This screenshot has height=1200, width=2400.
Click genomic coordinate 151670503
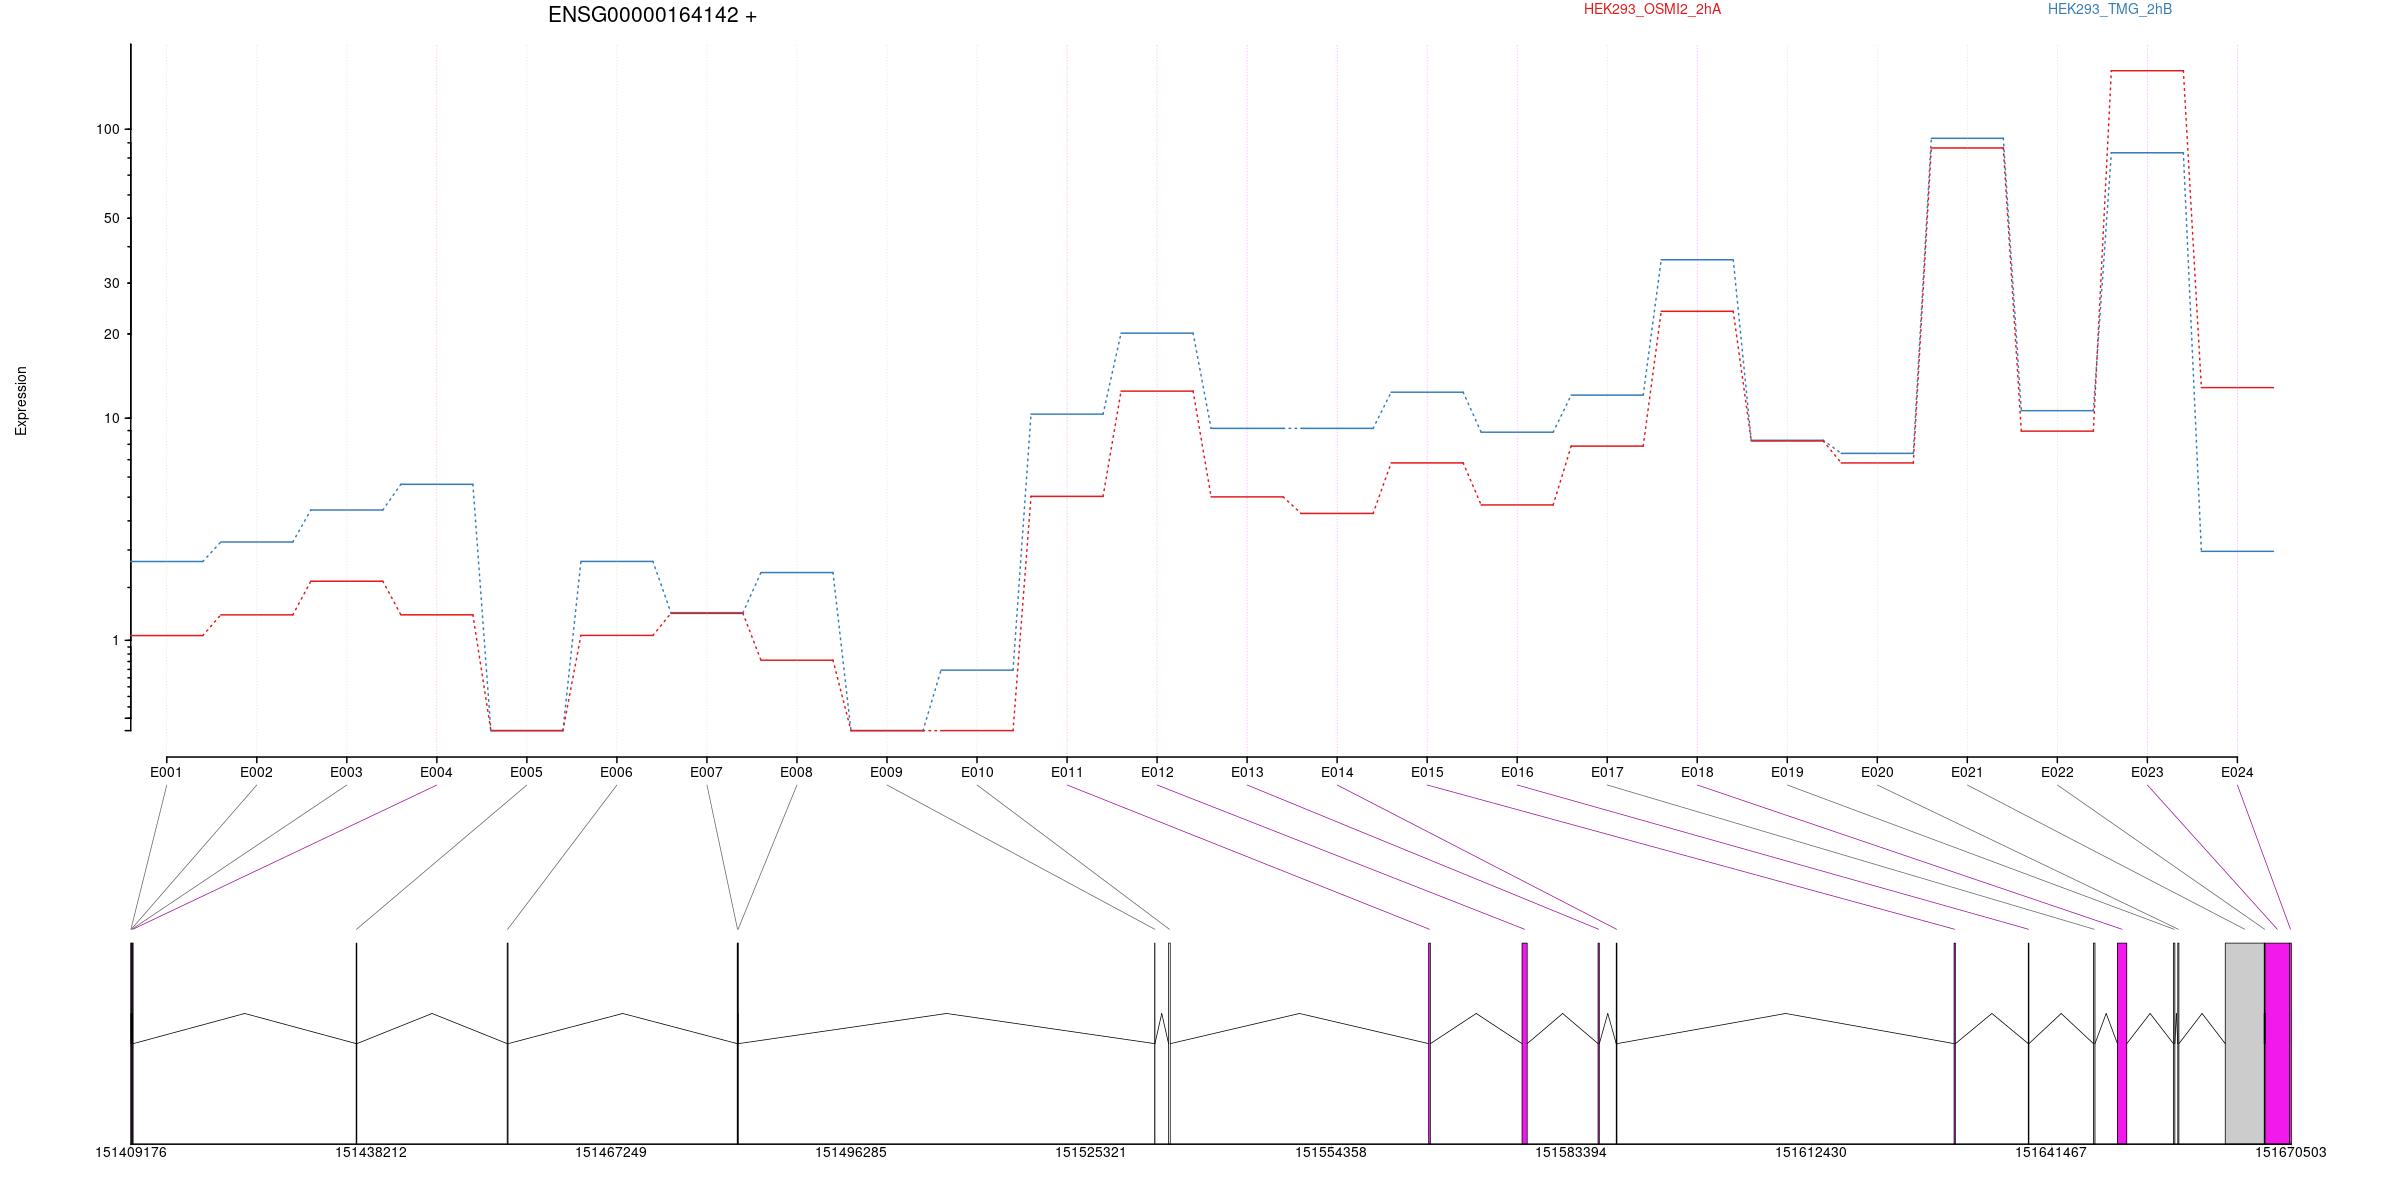[2291, 1153]
